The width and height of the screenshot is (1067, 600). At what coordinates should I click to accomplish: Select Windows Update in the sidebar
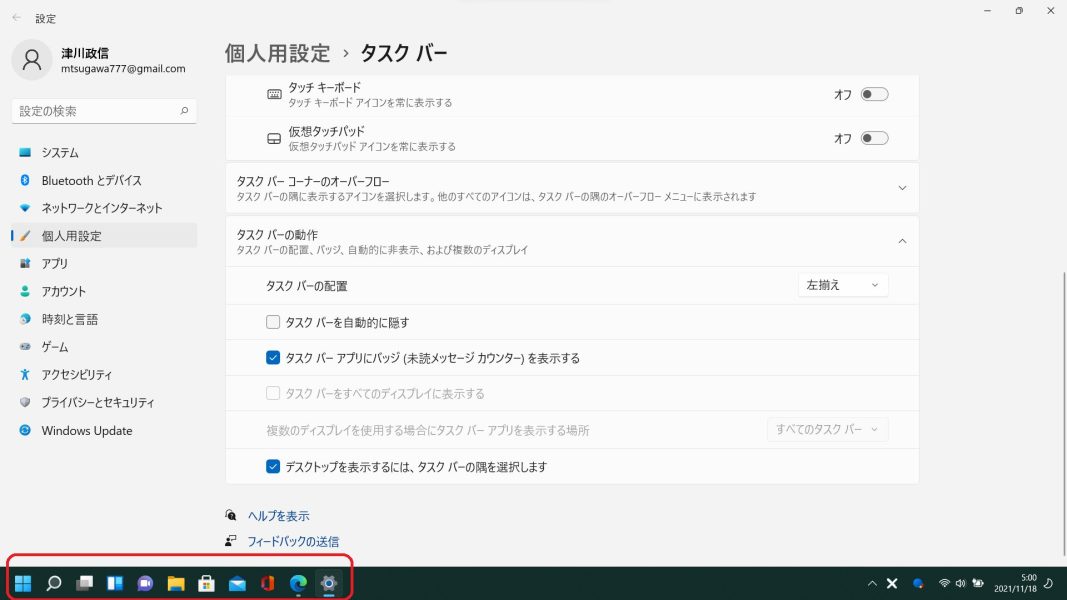pyautogui.click(x=87, y=431)
